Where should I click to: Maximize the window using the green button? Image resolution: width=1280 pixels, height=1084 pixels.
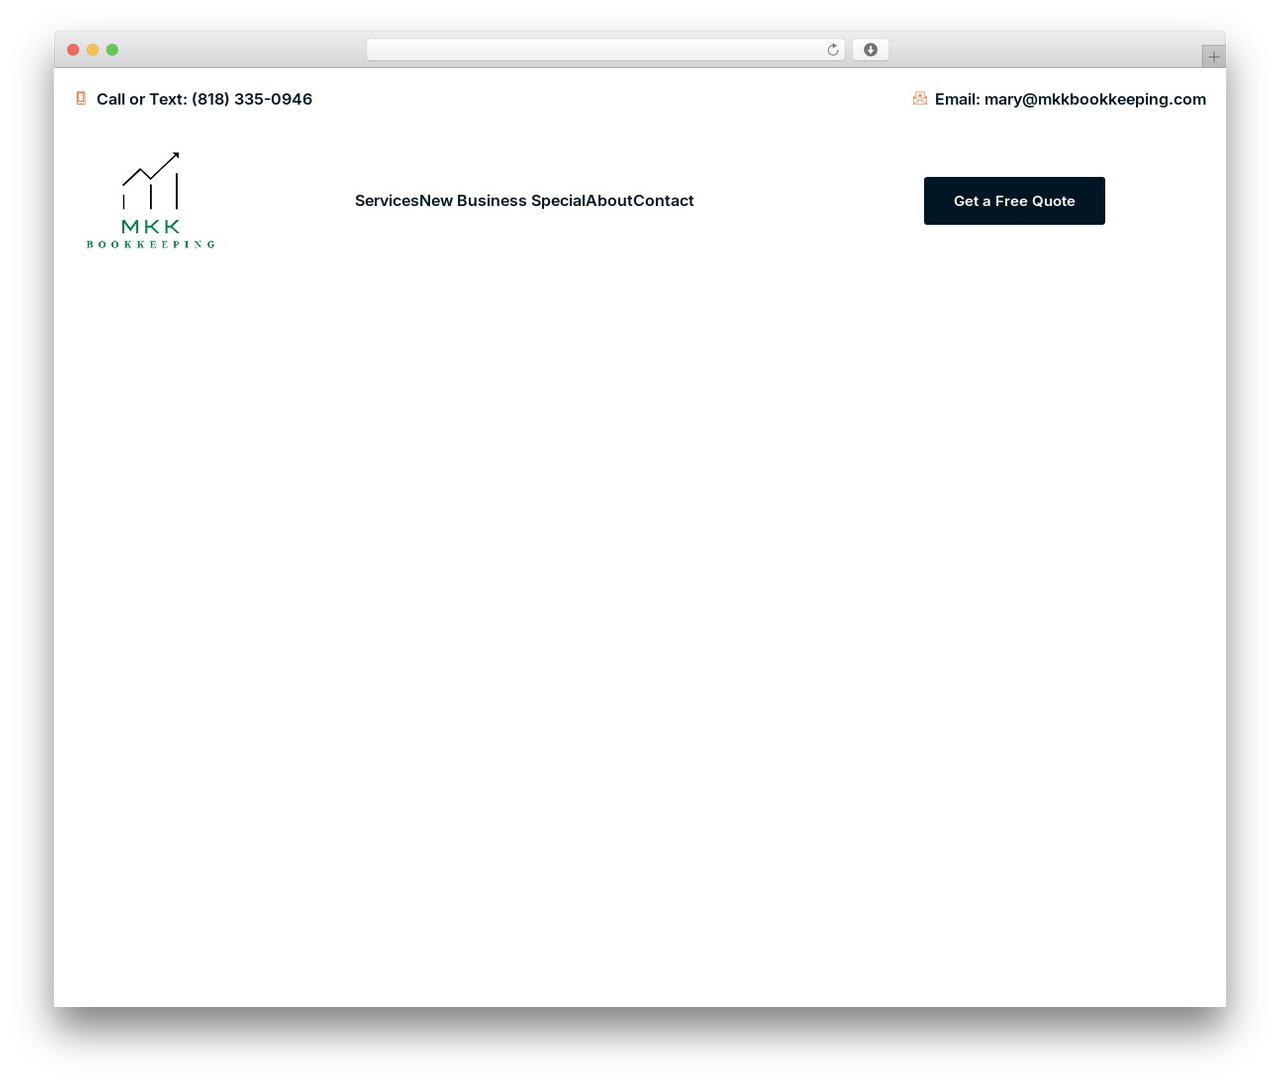(112, 50)
